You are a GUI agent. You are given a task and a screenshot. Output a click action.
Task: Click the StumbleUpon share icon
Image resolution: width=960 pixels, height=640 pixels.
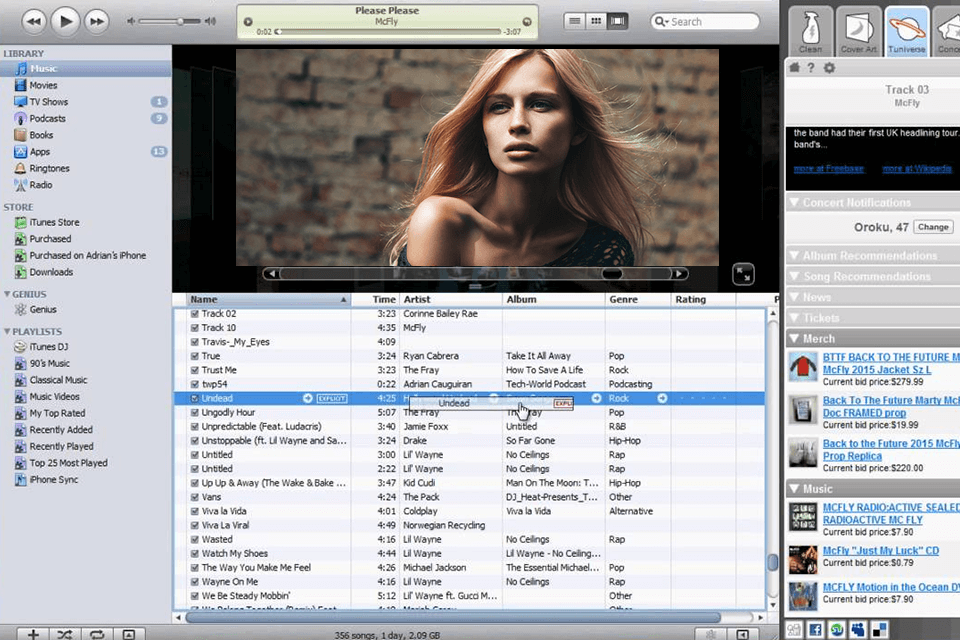(836, 630)
